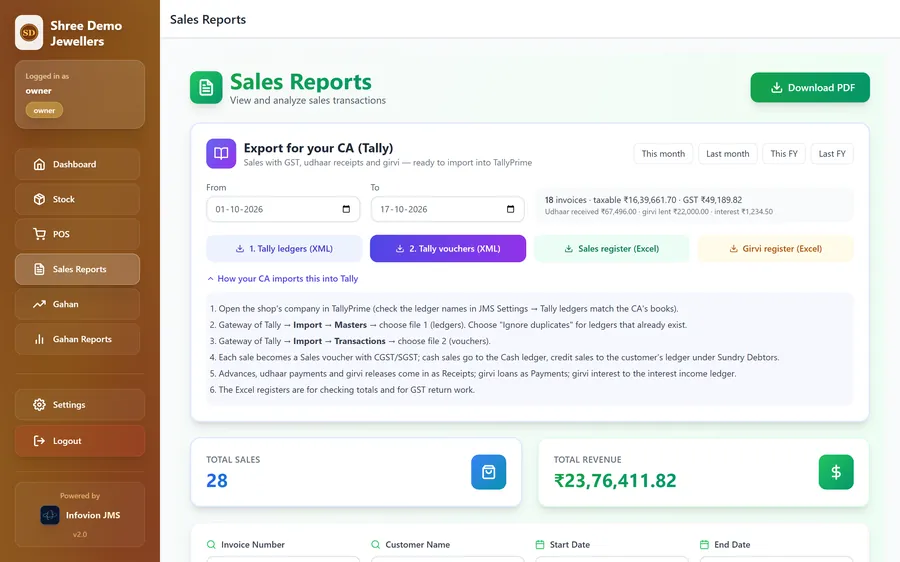Click the green Sales Reports header icon
The width and height of the screenshot is (900, 562).
(206, 88)
